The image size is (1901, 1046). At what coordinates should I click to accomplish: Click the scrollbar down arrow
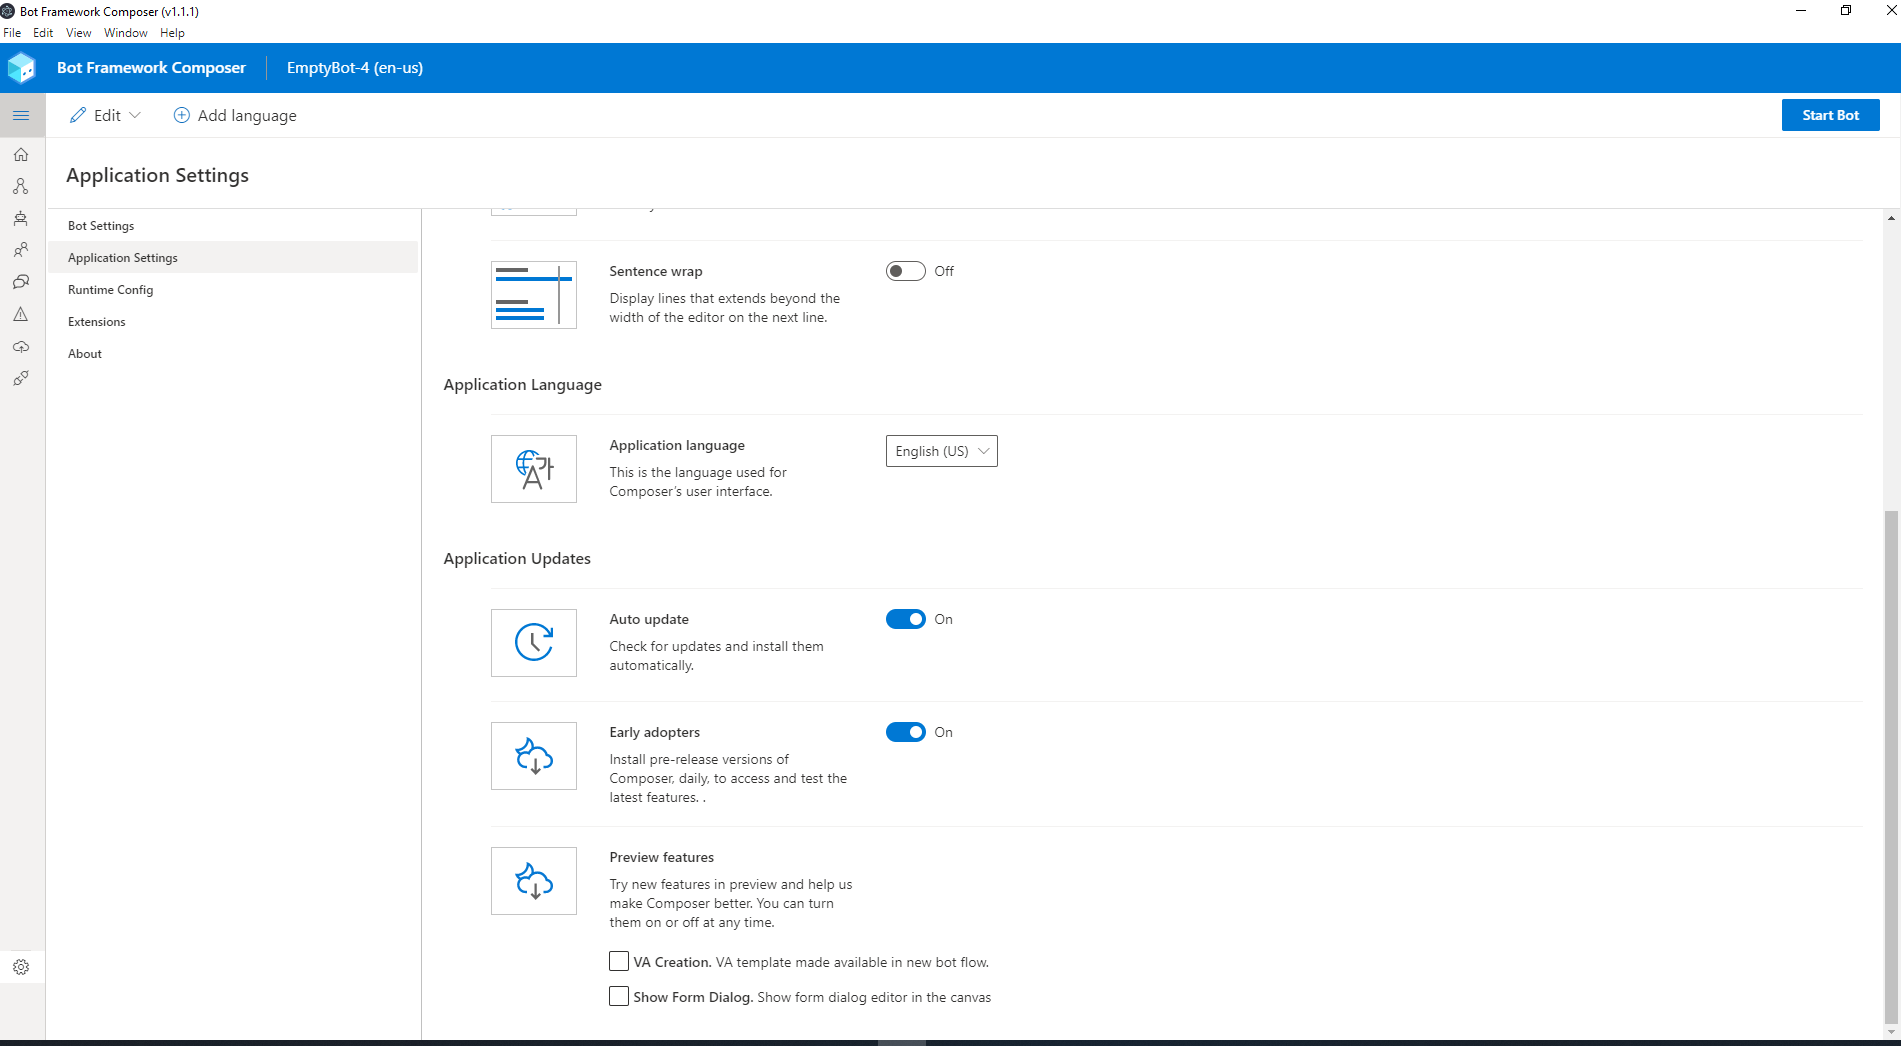(1891, 1032)
